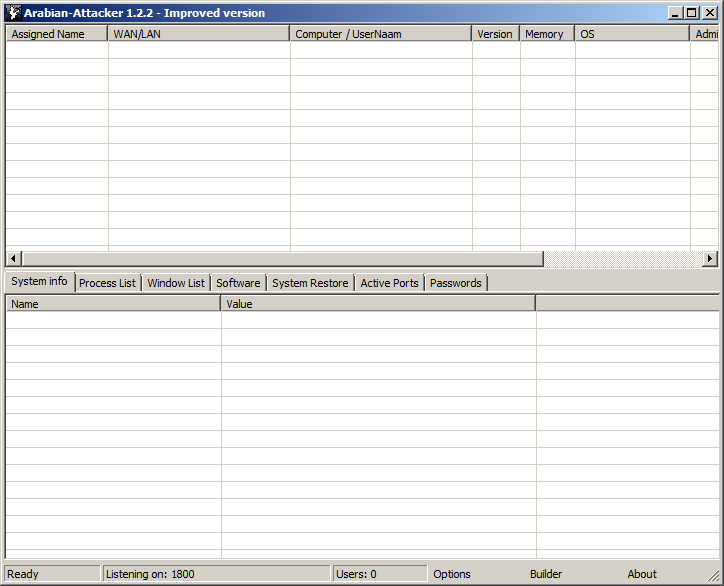Open the System Restore tab

[310, 283]
